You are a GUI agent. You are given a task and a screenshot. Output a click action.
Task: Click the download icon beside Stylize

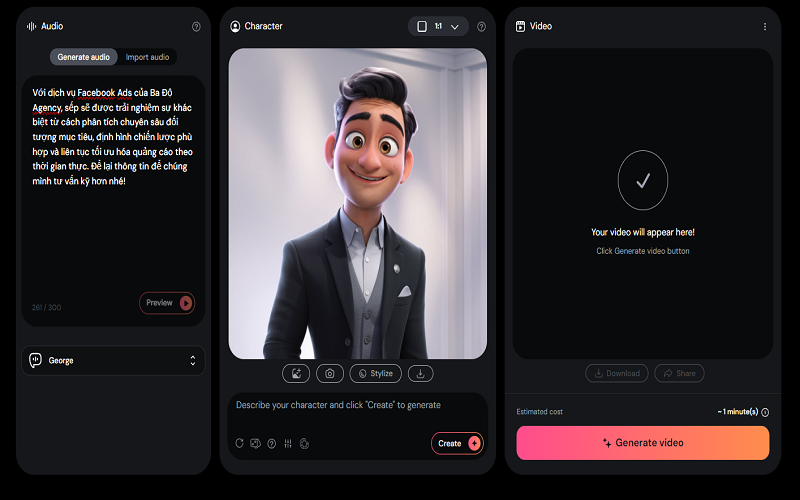click(x=421, y=373)
